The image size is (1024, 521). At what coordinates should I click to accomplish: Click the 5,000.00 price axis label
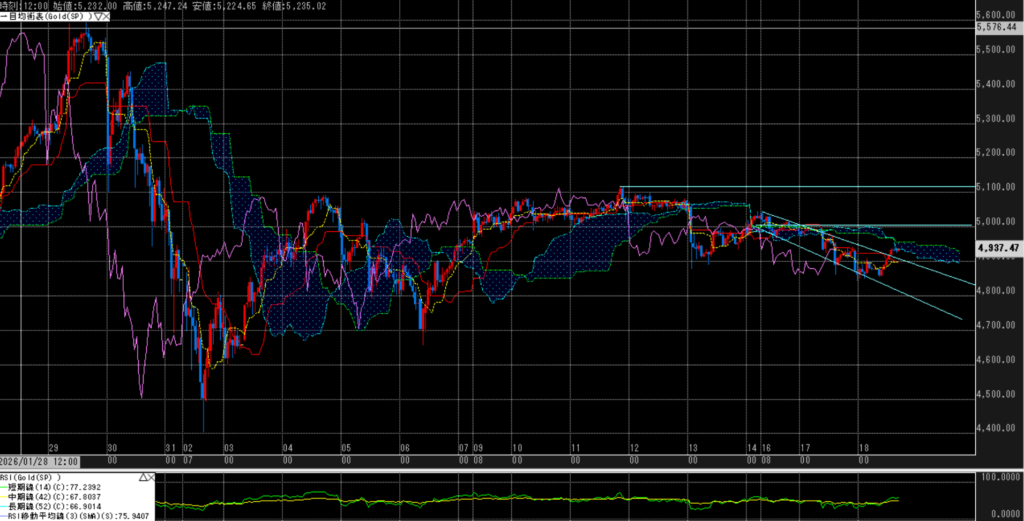(999, 222)
